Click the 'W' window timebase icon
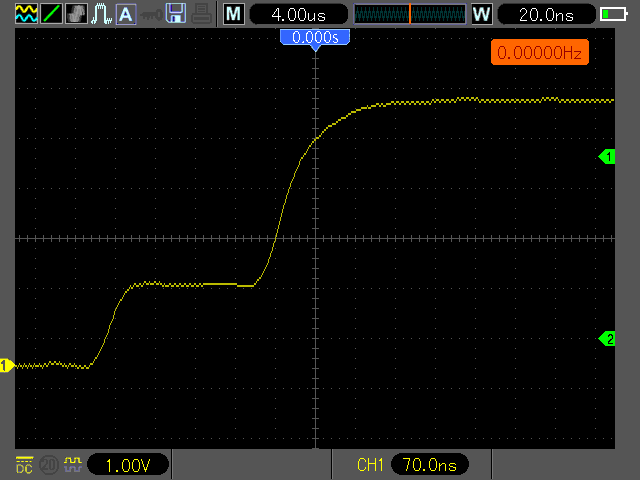 click(x=482, y=14)
